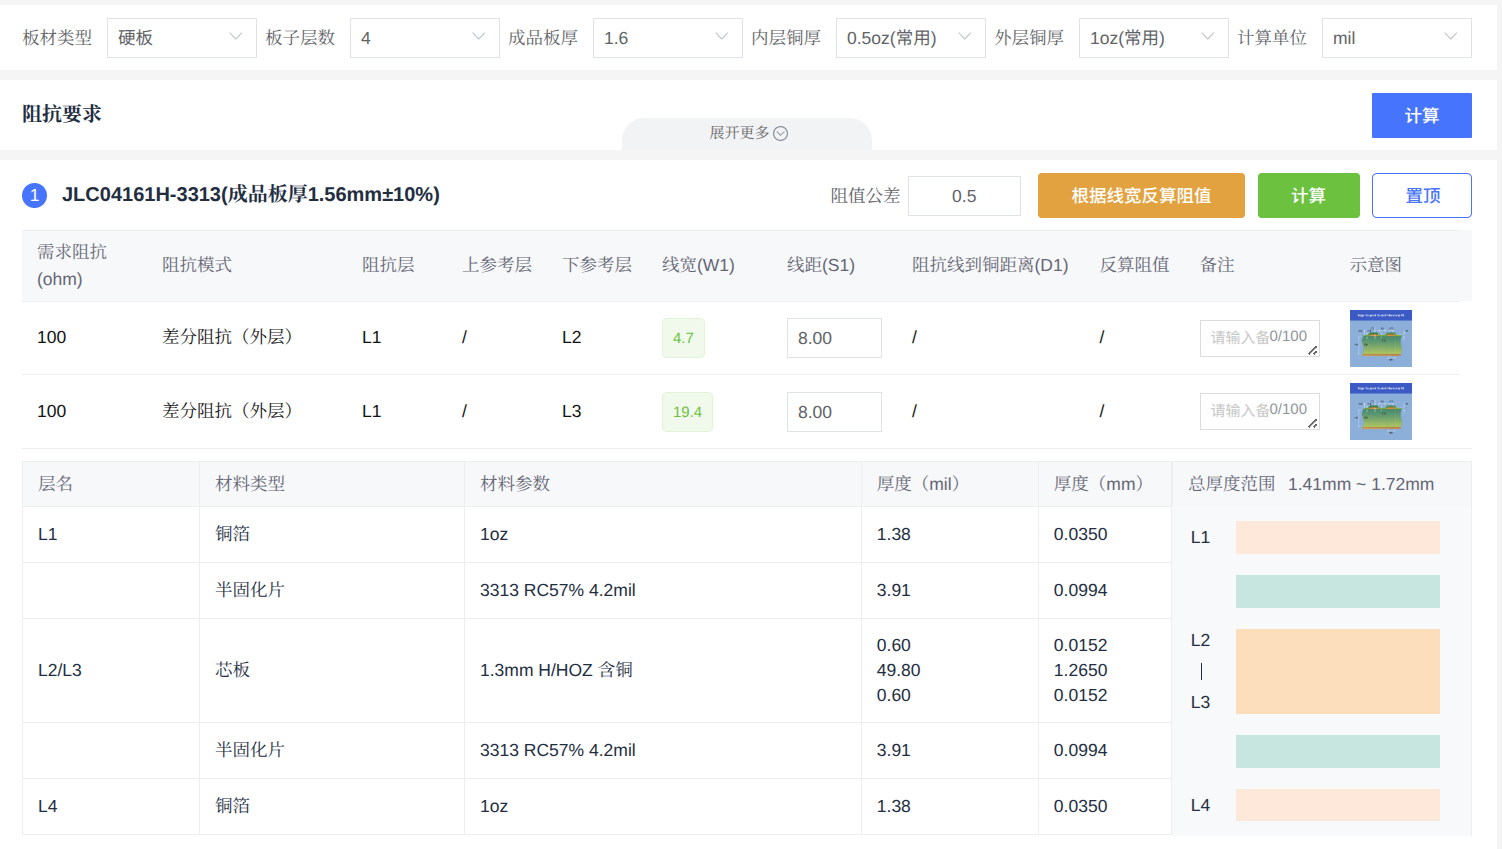The height and width of the screenshot is (849, 1502).
Task: Click the 阻值公差 input field with 0.5
Action: (x=964, y=196)
